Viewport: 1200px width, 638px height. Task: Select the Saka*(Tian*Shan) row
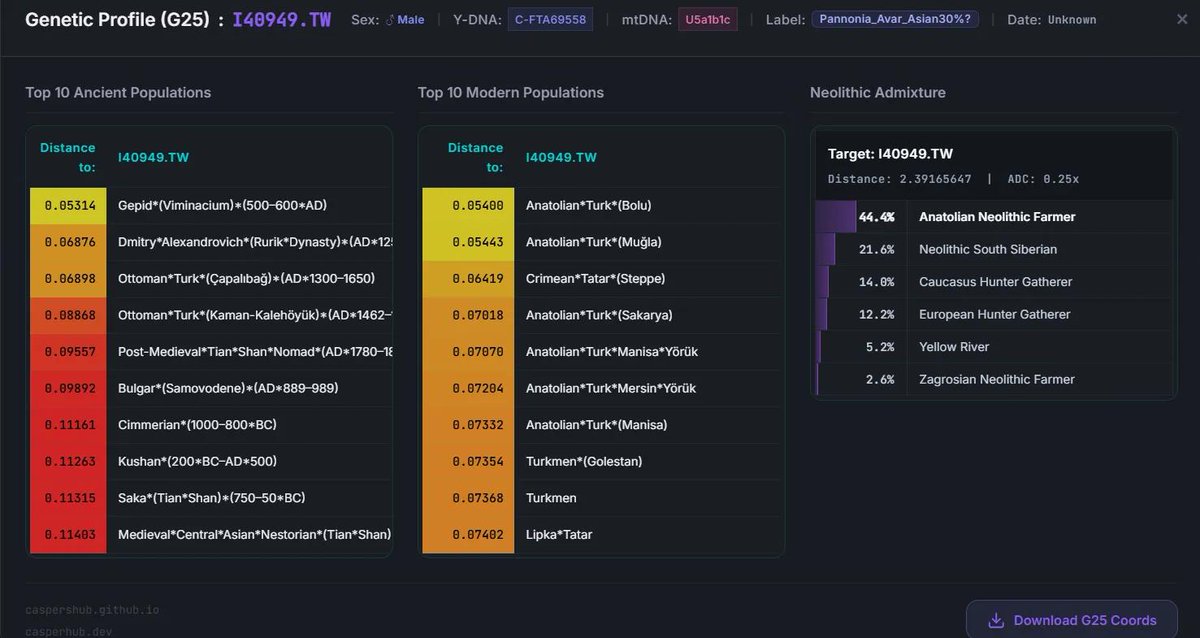coord(209,497)
